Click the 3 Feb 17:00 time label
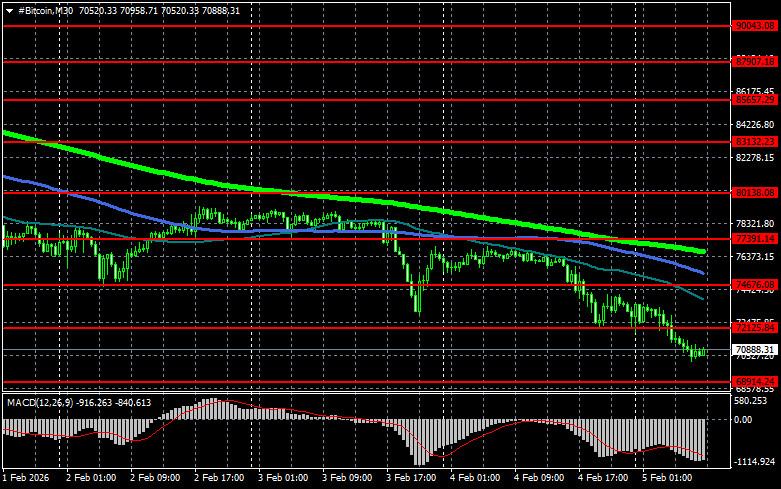This screenshot has width=781, height=489. [x=410, y=479]
